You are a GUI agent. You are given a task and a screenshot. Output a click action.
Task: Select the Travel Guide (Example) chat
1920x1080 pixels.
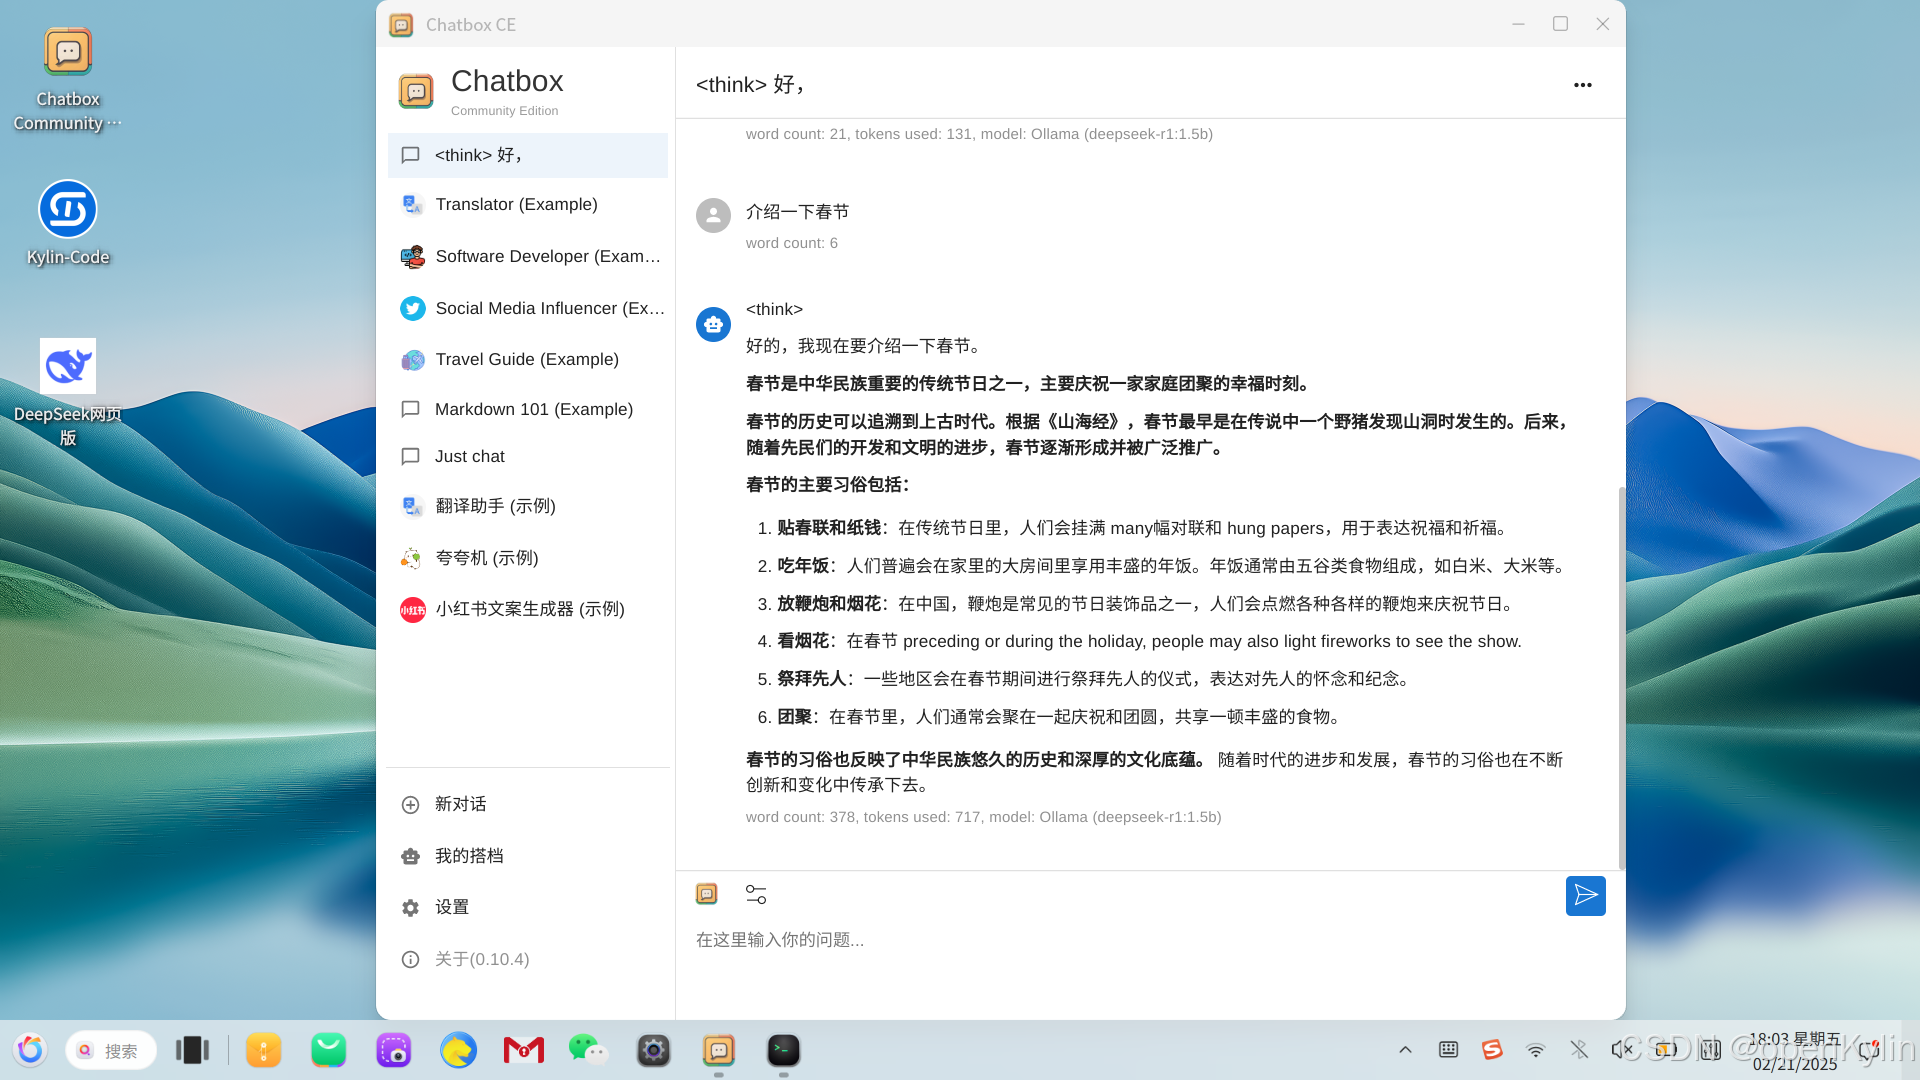[527, 359]
